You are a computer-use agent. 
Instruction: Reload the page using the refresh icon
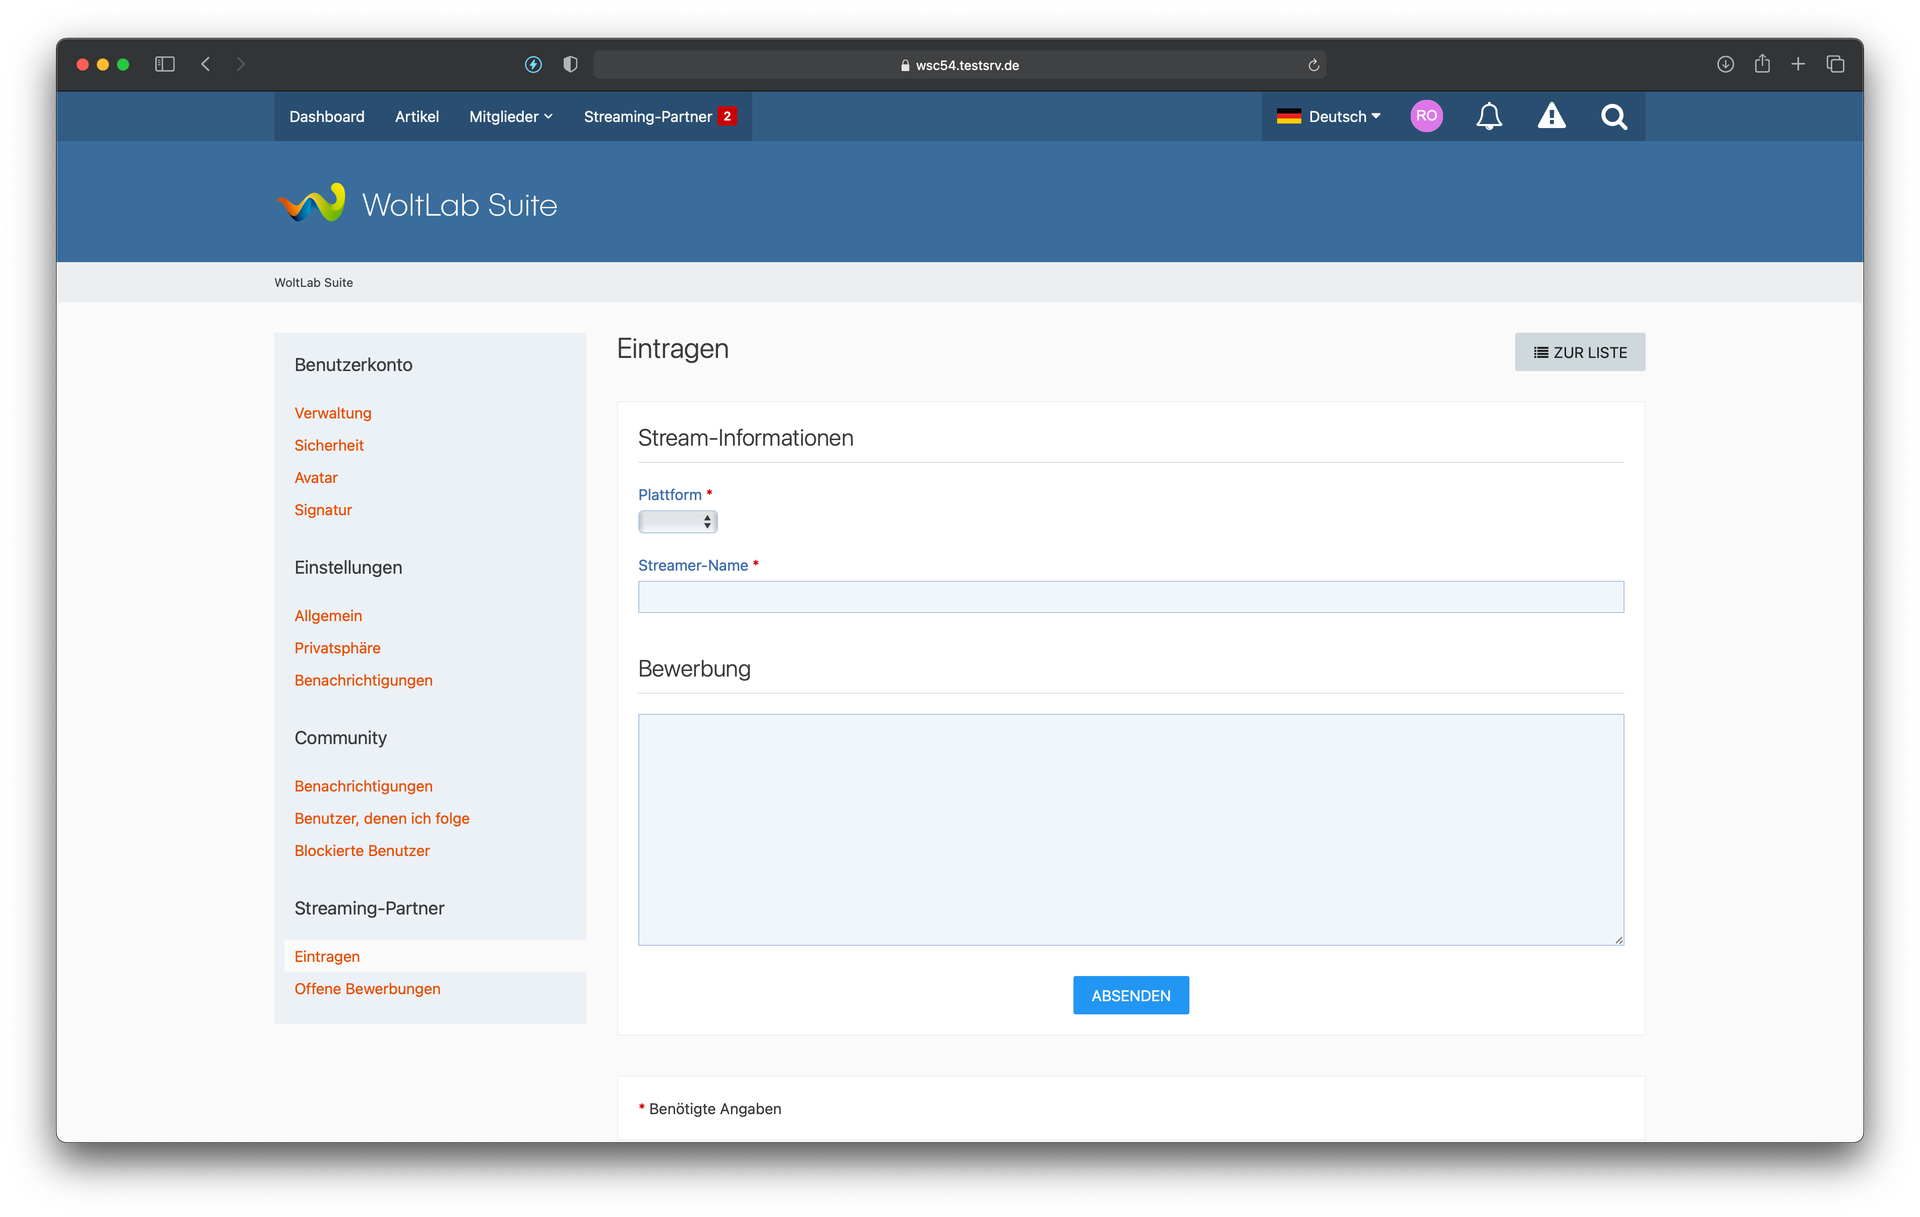tap(1314, 65)
